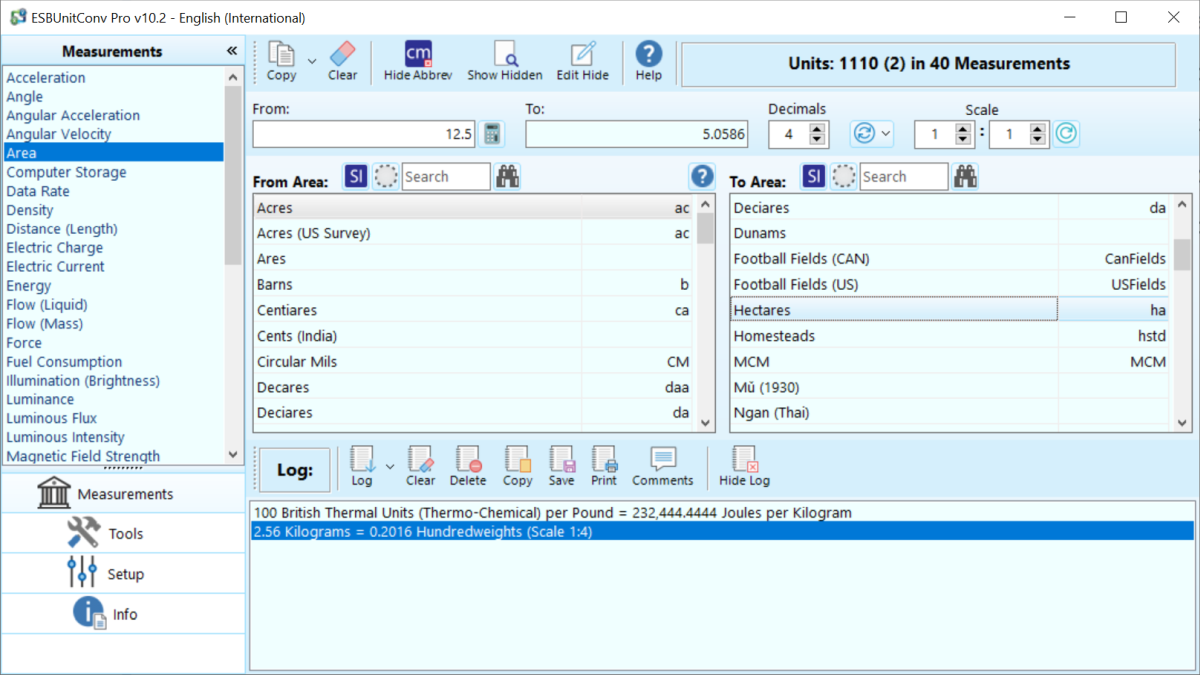
Task: Select Dunams in To Area list
Action: [x=950, y=233]
